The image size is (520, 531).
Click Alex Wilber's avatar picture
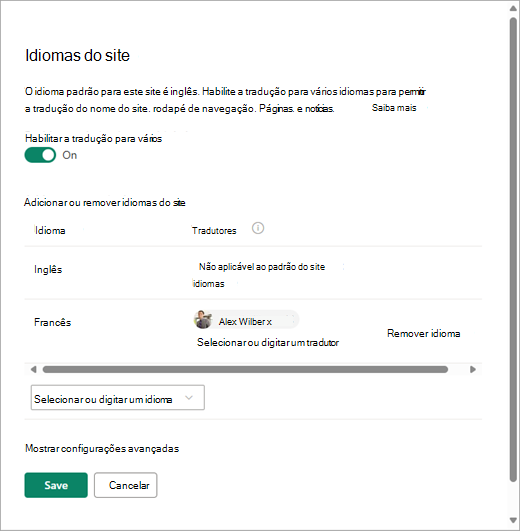pyautogui.click(x=203, y=319)
